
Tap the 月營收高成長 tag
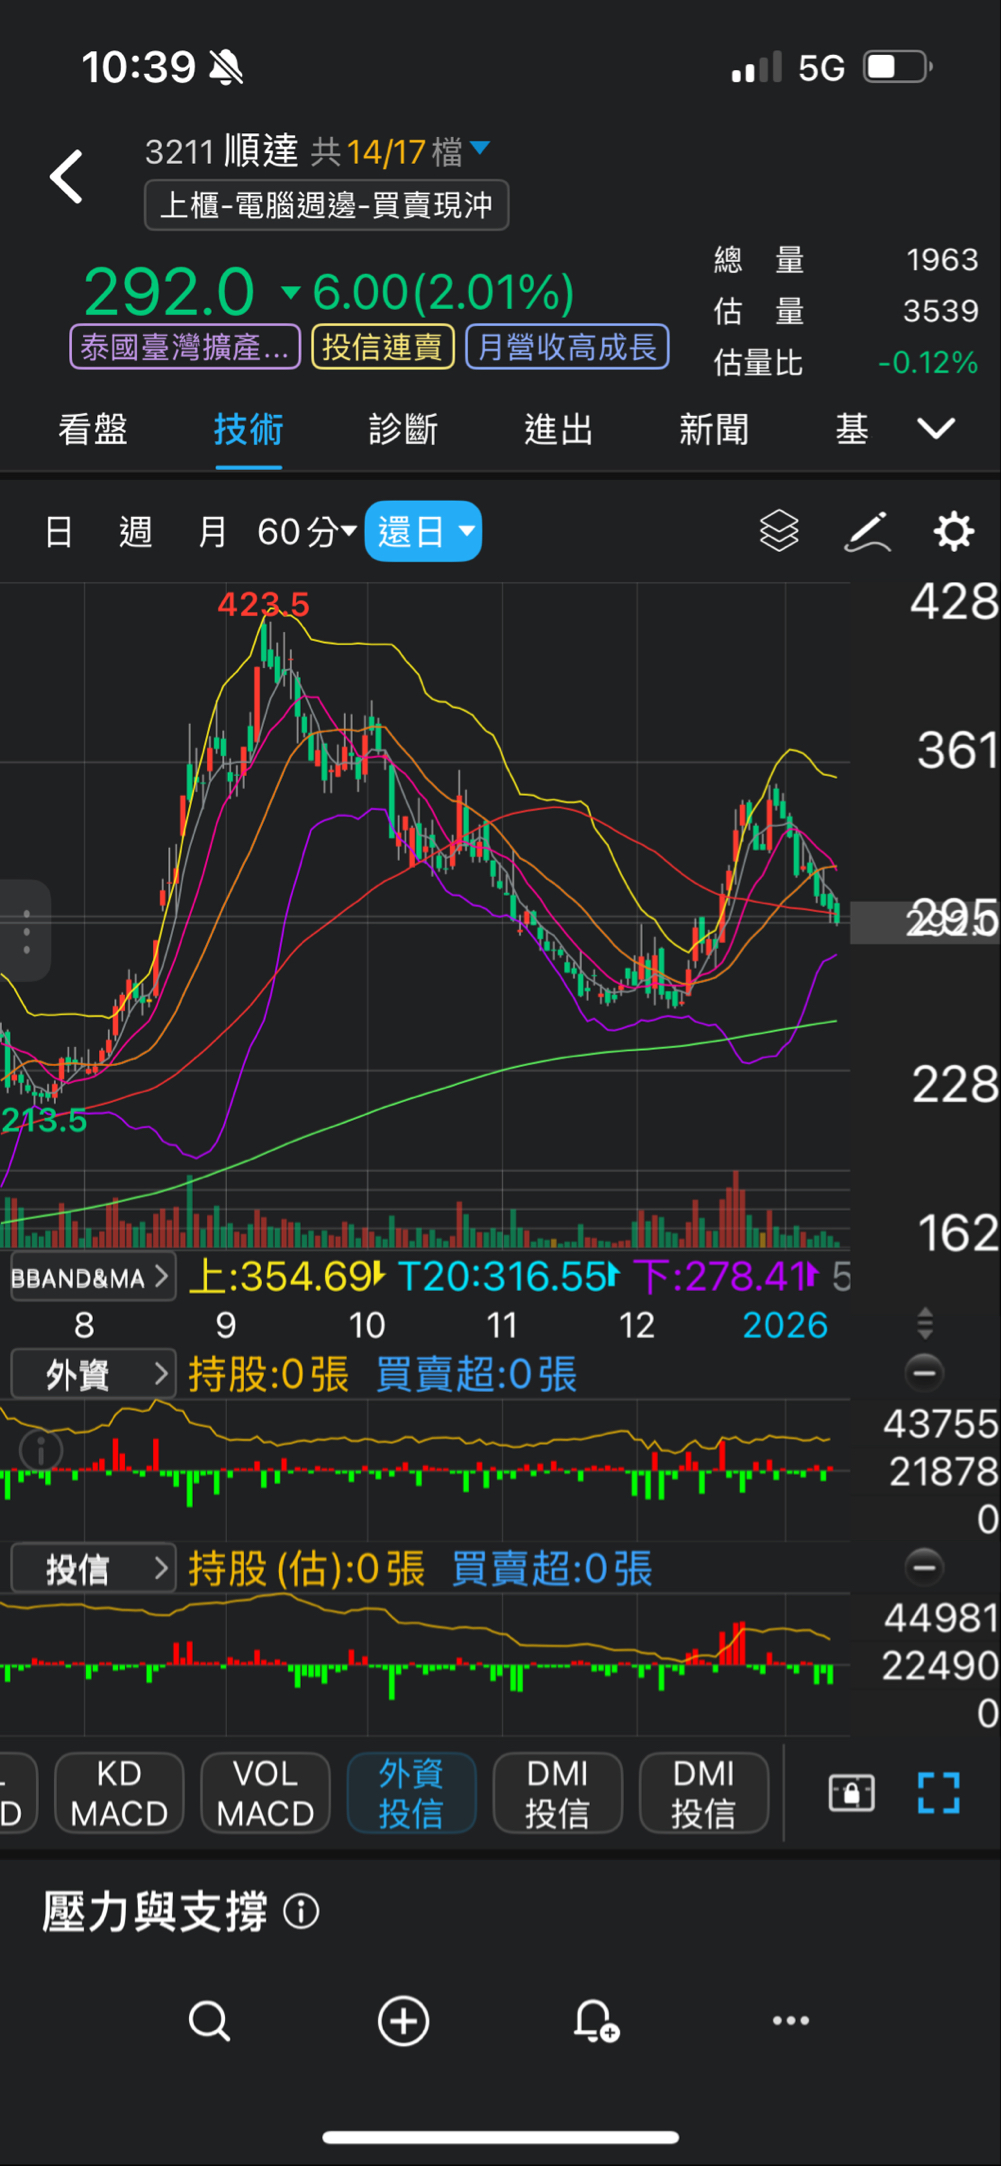[567, 347]
